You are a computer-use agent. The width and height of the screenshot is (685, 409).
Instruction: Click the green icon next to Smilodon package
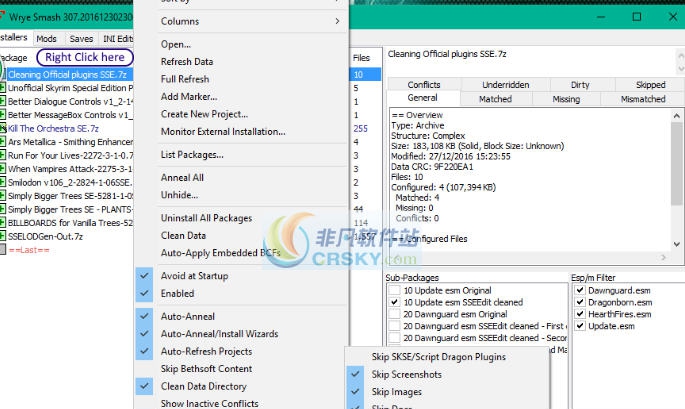(2, 182)
